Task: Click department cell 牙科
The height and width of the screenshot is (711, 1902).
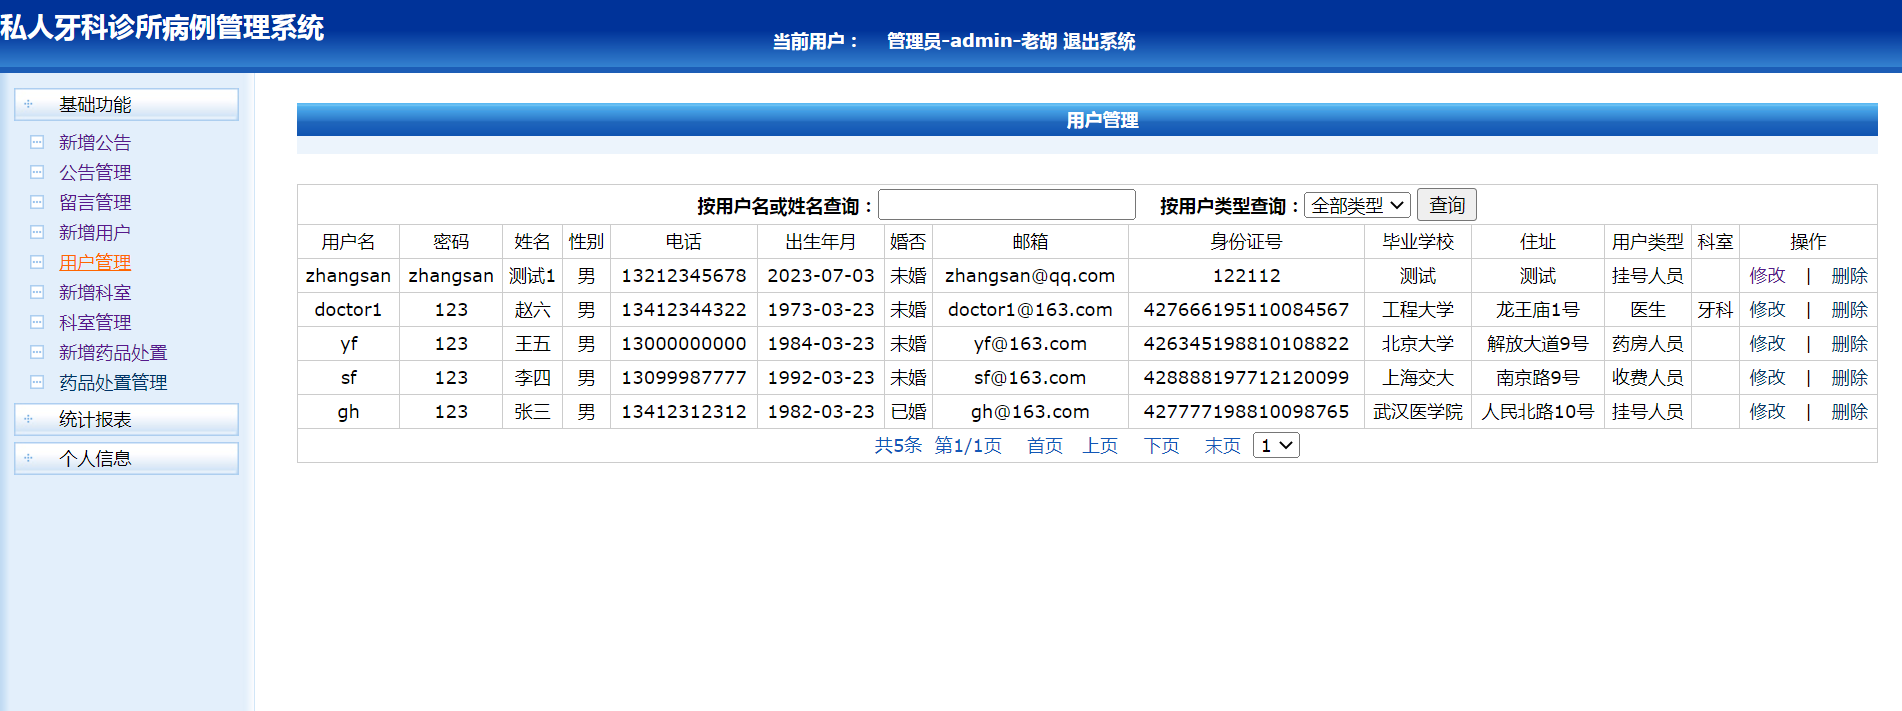Action: (1715, 309)
